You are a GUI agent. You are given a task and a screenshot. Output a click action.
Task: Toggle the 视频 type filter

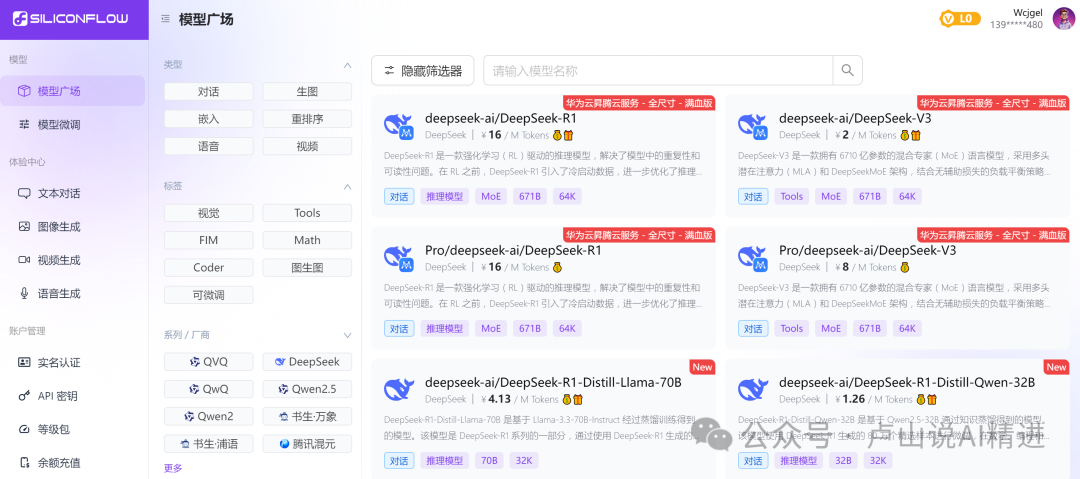coord(307,146)
